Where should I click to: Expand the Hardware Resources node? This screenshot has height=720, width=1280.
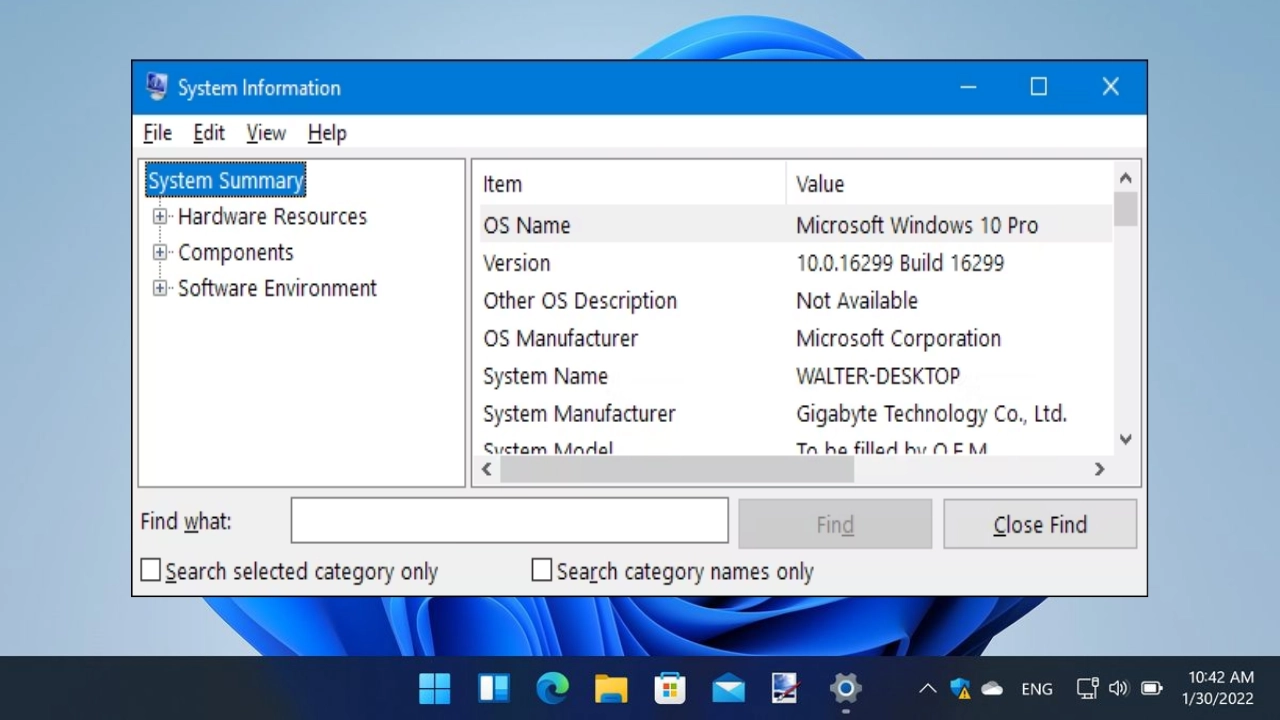[x=160, y=216]
